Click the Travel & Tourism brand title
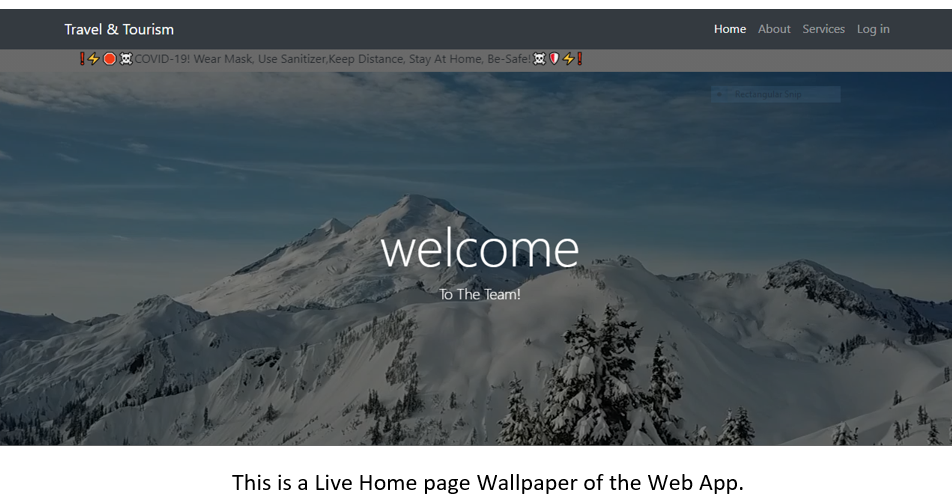This screenshot has width=952, height=498. coord(119,29)
